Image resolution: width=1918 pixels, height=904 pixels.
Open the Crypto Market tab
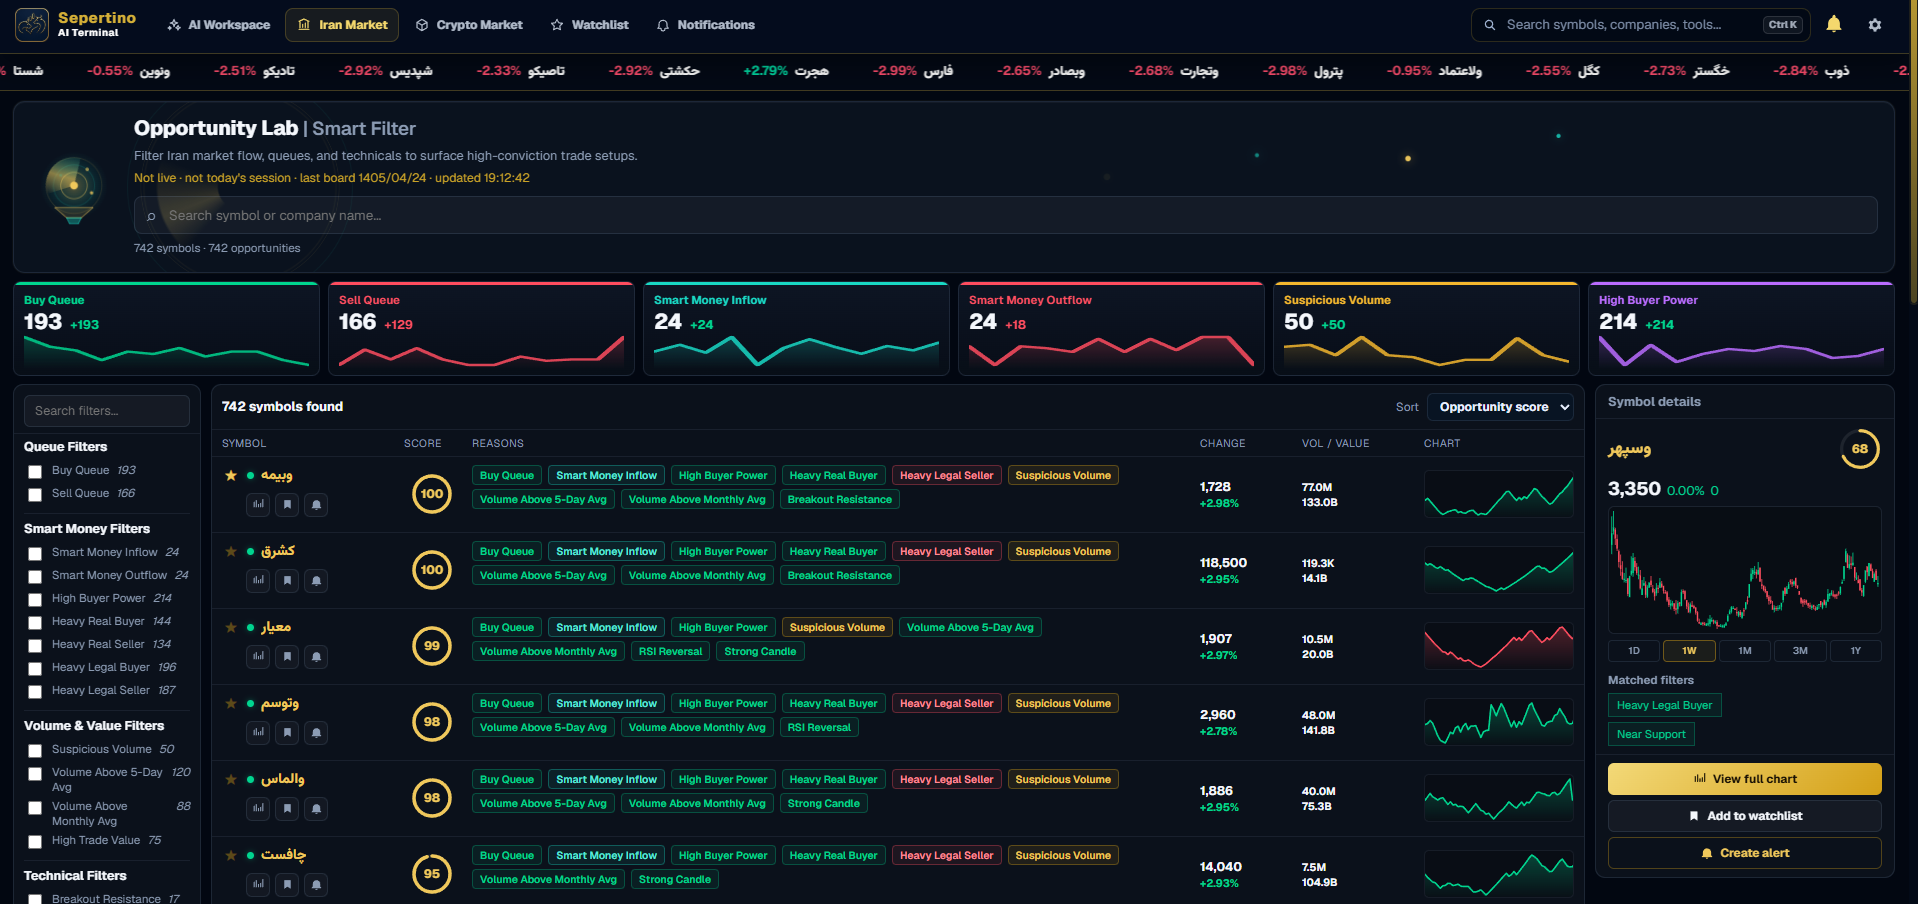(x=469, y=25)
